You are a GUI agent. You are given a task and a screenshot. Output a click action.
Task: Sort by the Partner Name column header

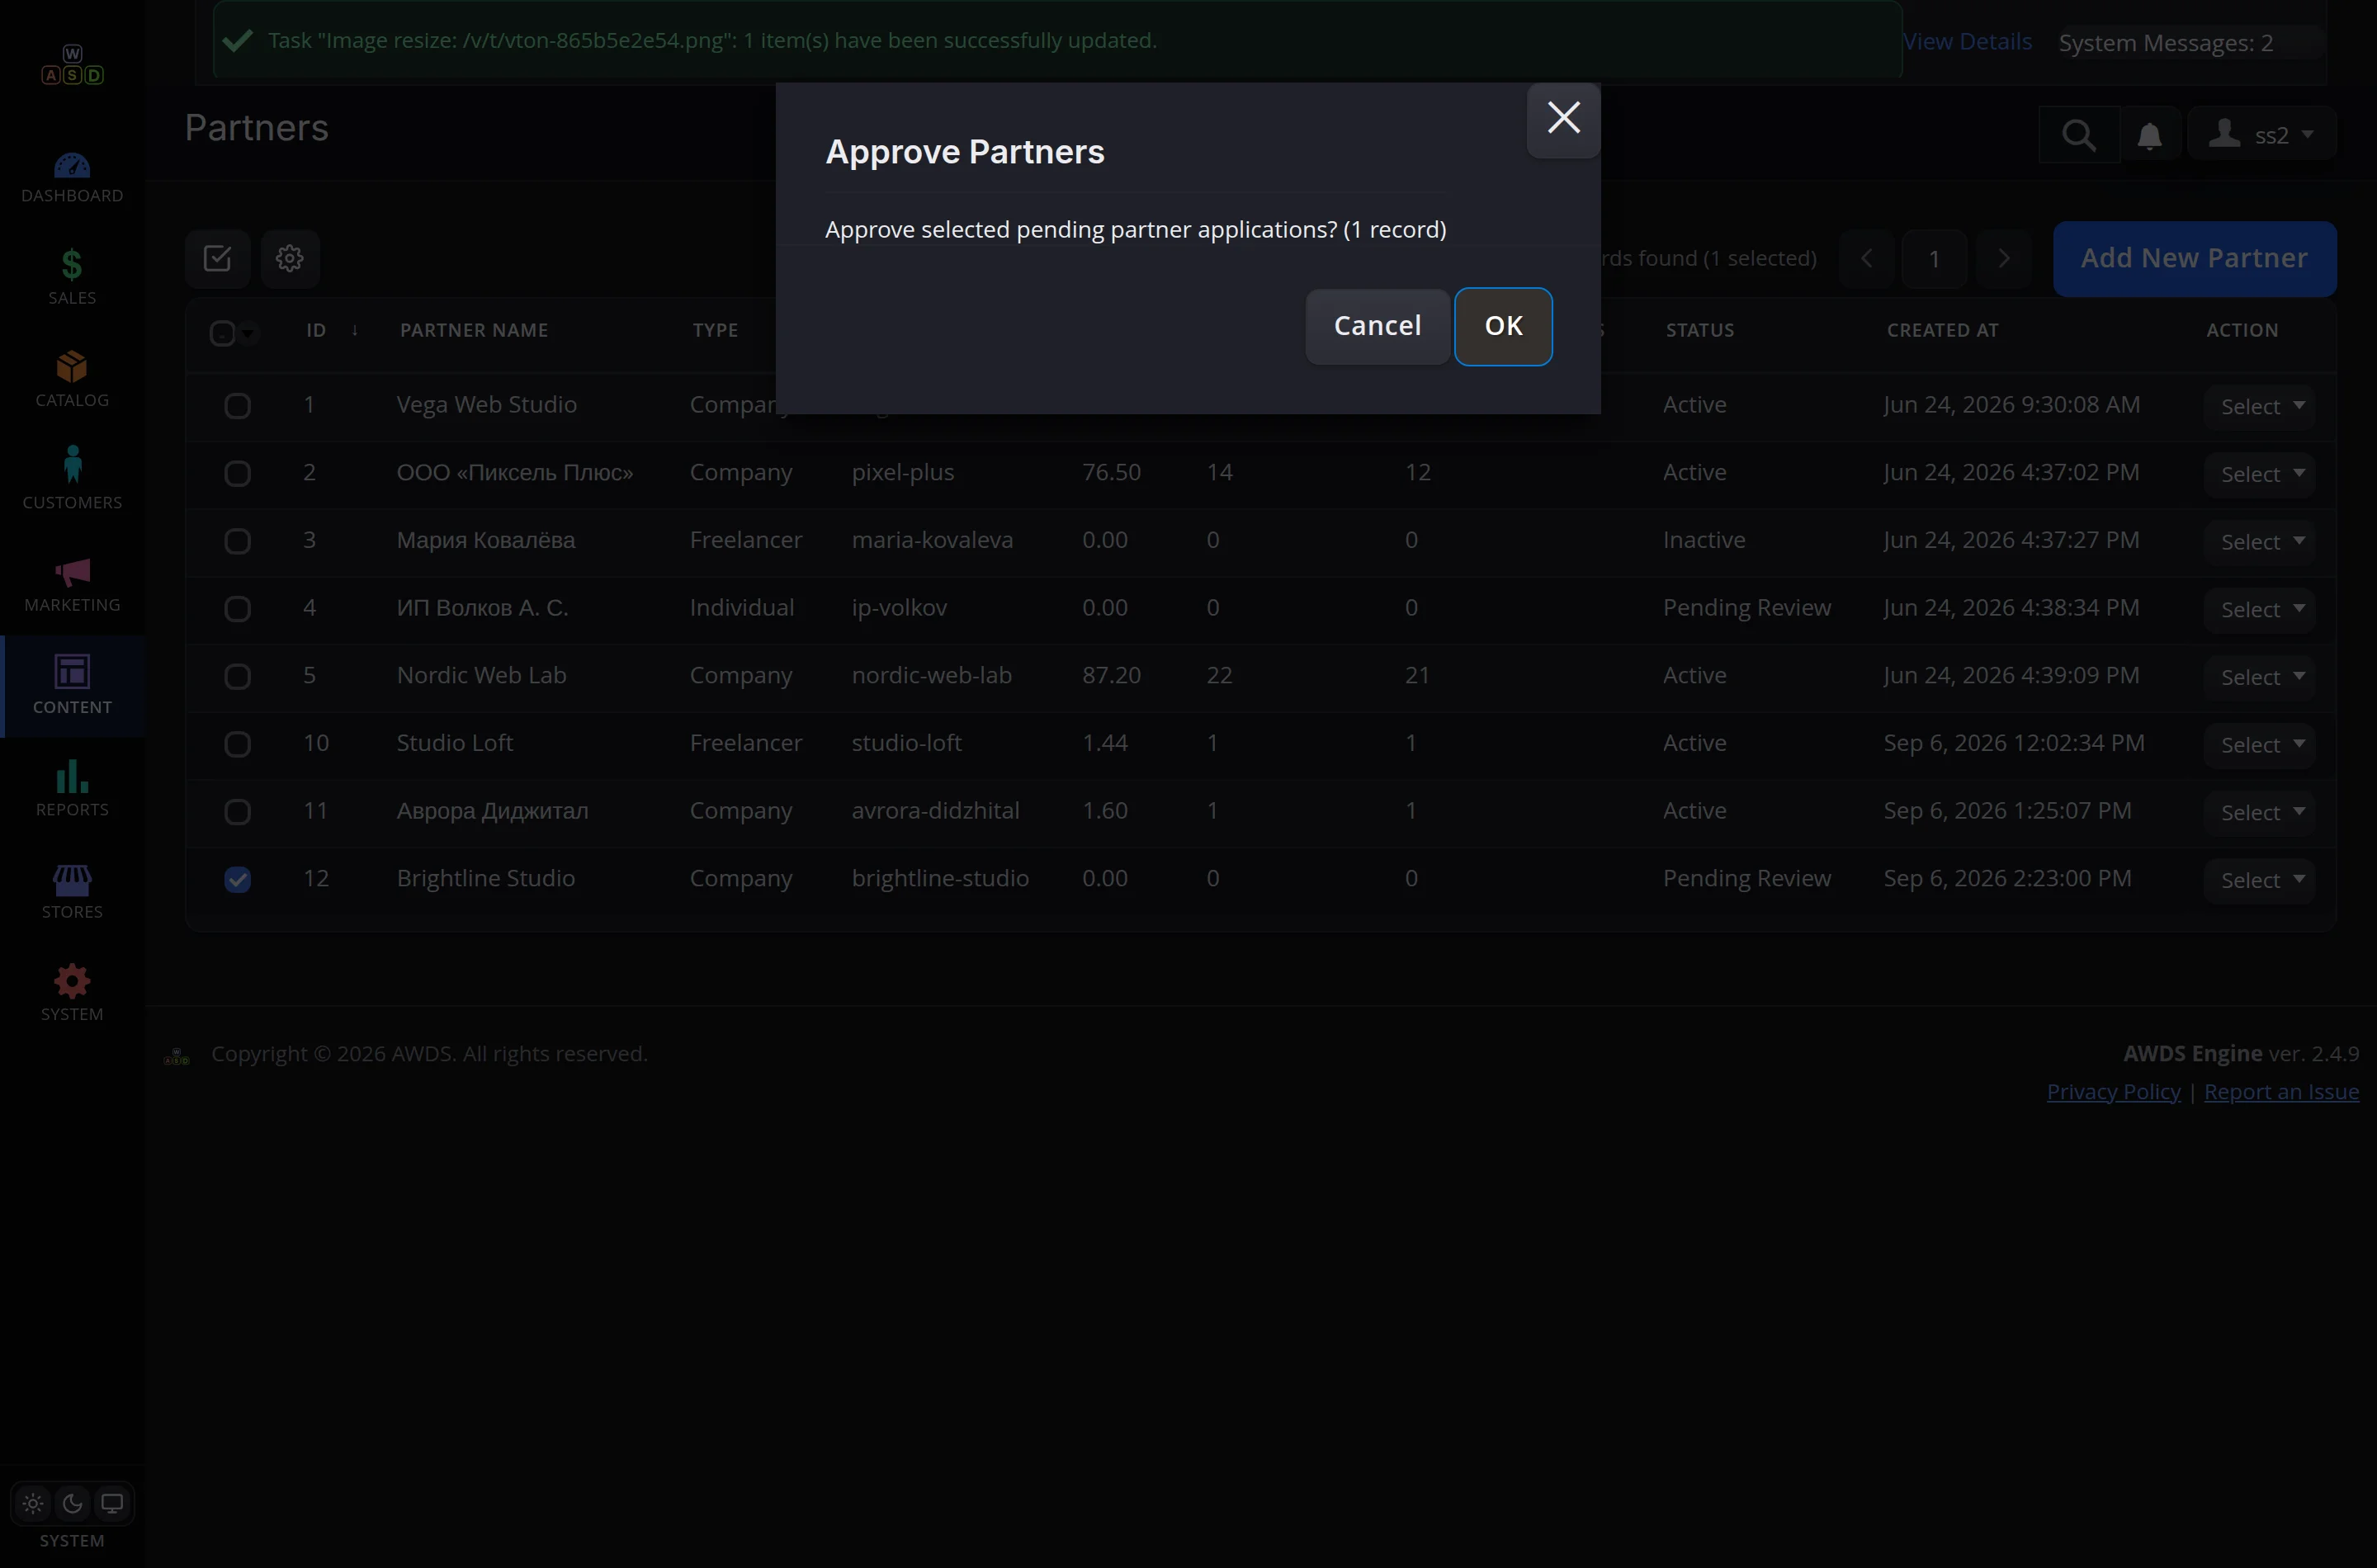click(x=474, y=330)
